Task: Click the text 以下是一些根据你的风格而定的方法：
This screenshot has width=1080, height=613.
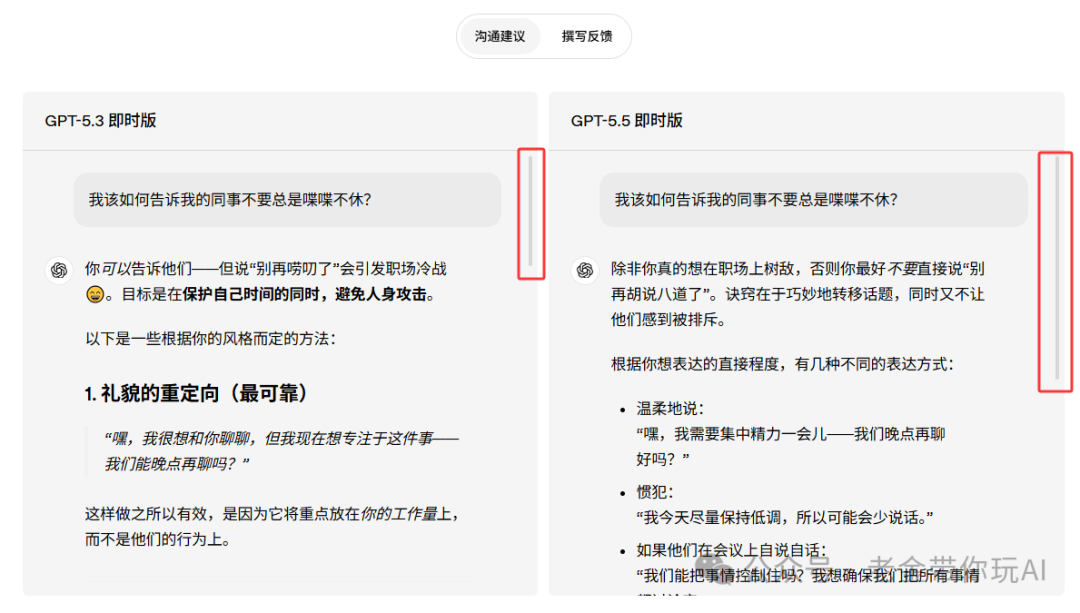Action: [x=211, y=339]
